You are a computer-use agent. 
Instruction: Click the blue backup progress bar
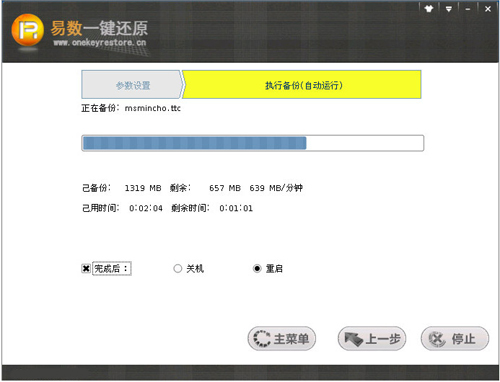(x=253, y=143)
